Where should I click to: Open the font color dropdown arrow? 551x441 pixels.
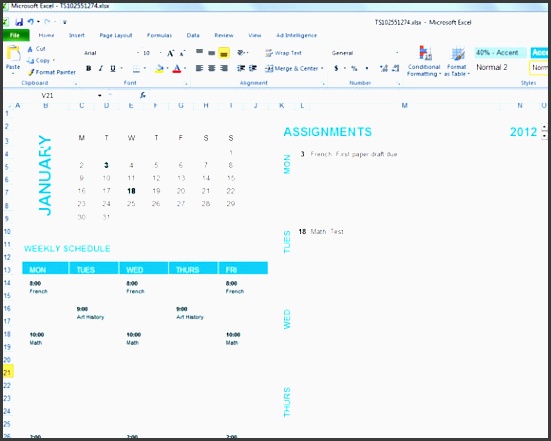[x=185, y=69]
